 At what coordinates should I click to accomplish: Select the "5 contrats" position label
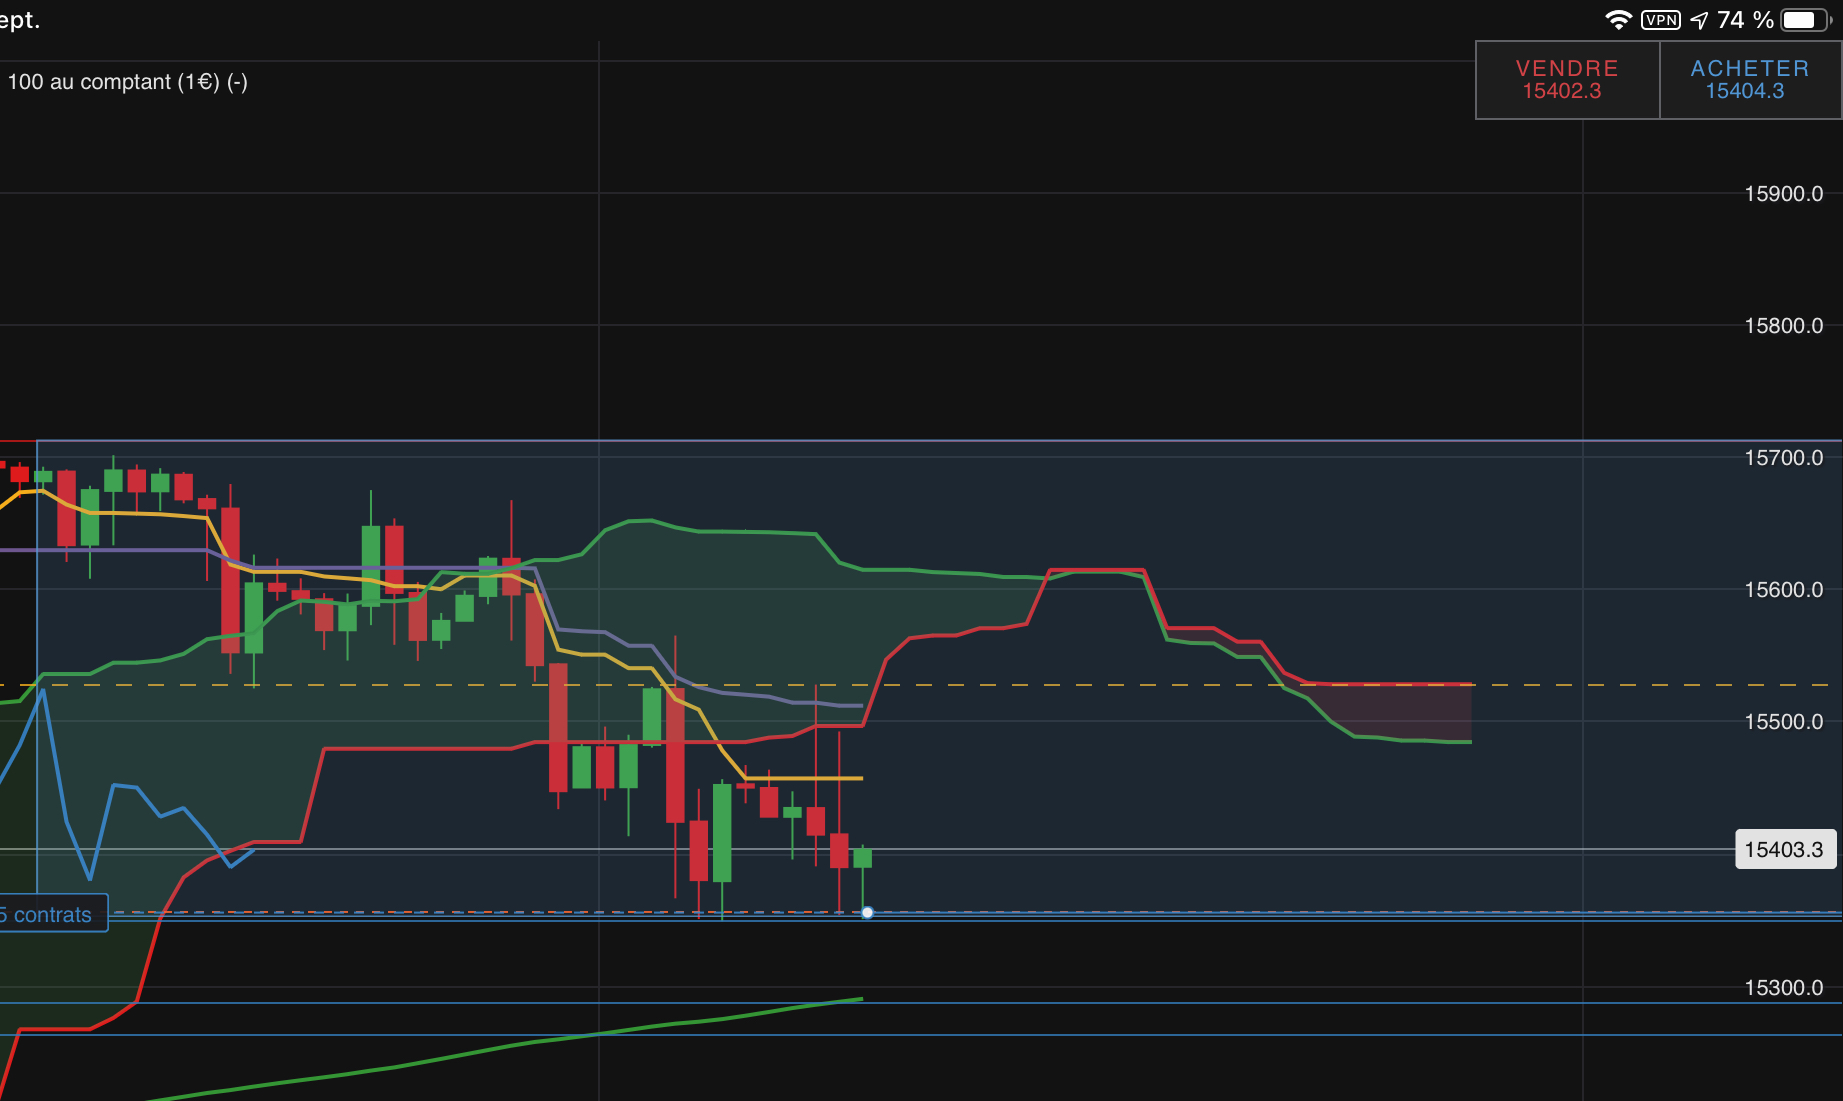pyautogui.click(x=50, y=914)
